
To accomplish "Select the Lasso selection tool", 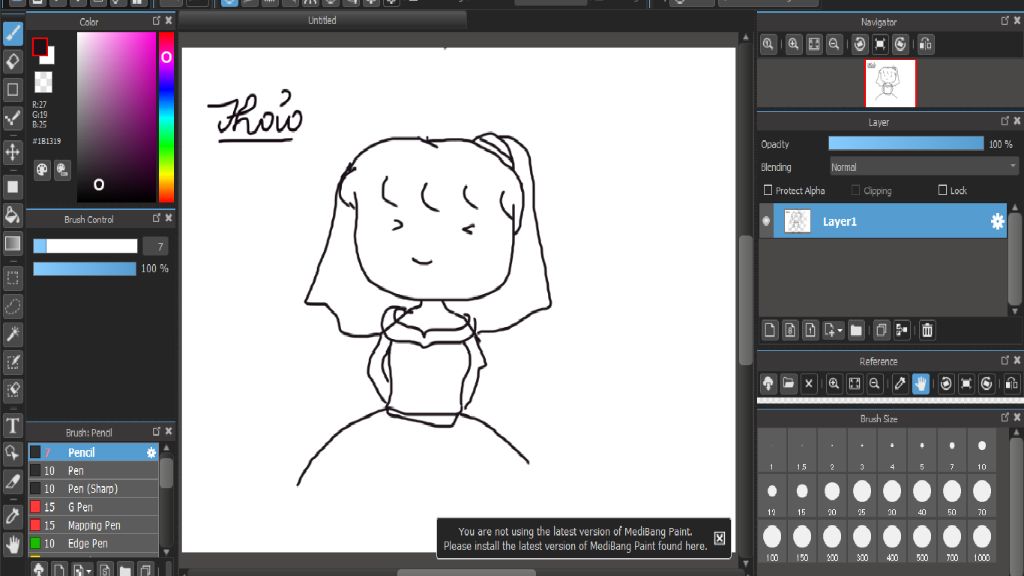I will [12, 306].
